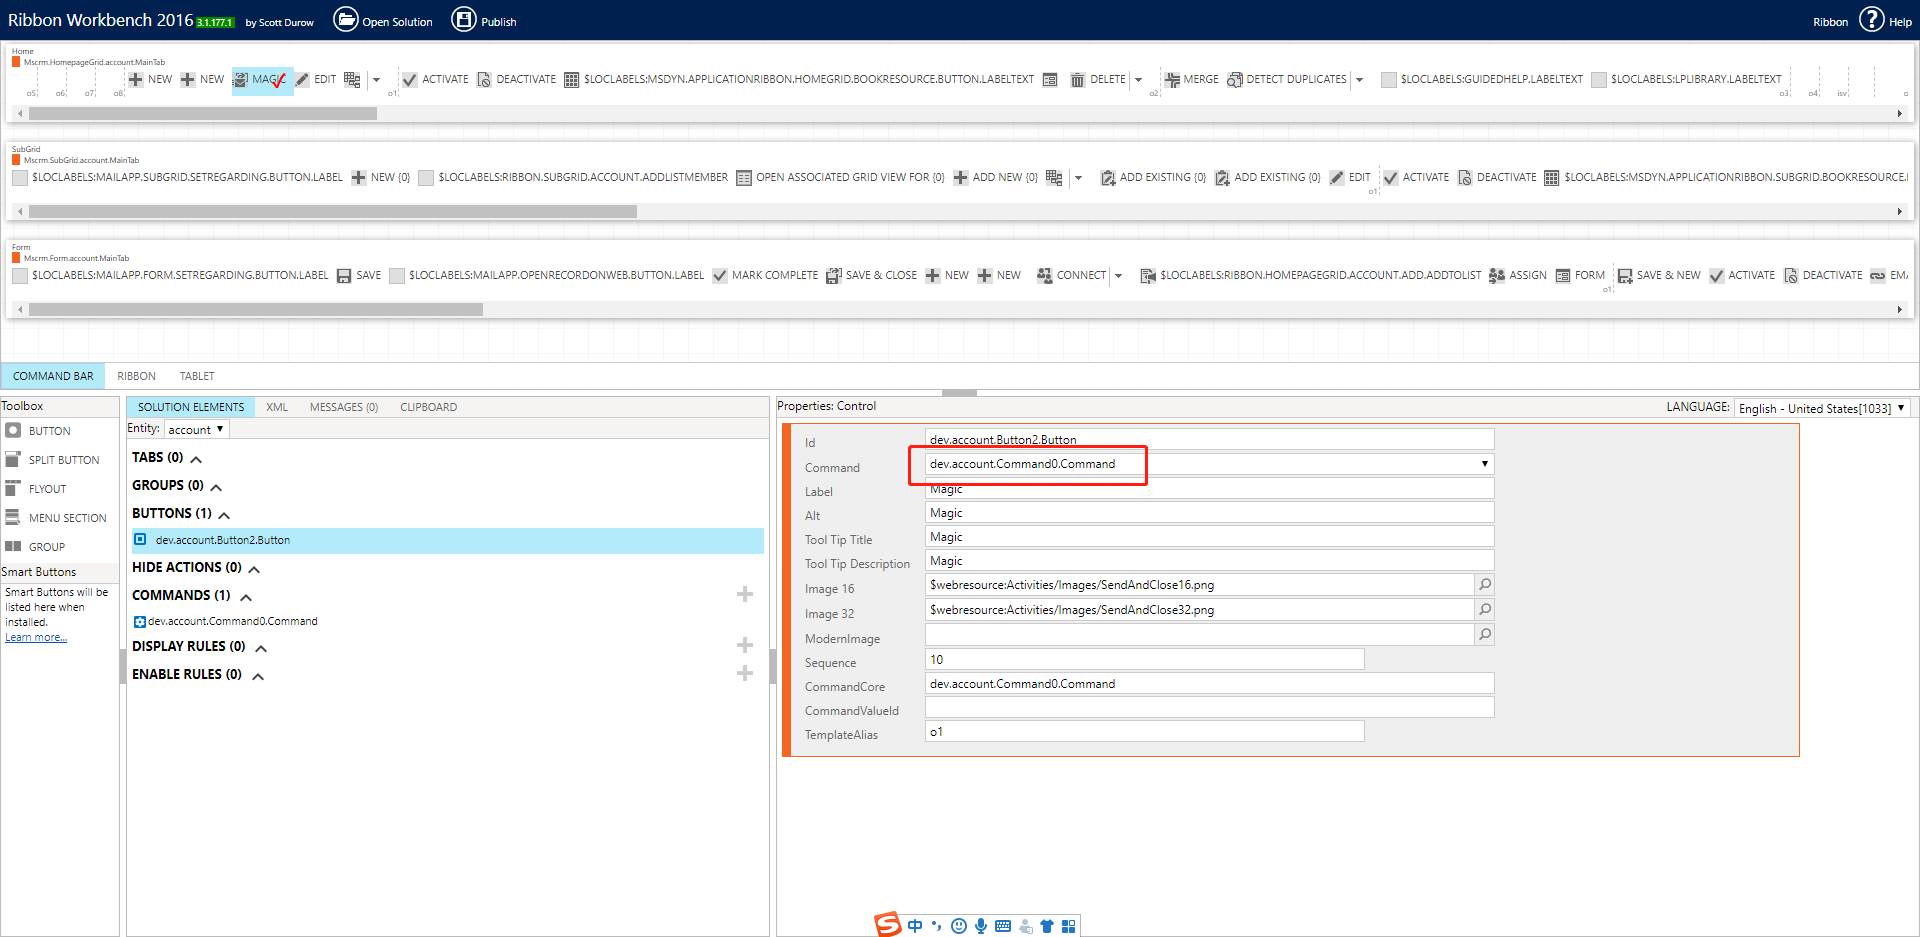Collapse the TABS (0) section
The width and height of the screenshot is (1920, 937).
[x=196, y=459]
